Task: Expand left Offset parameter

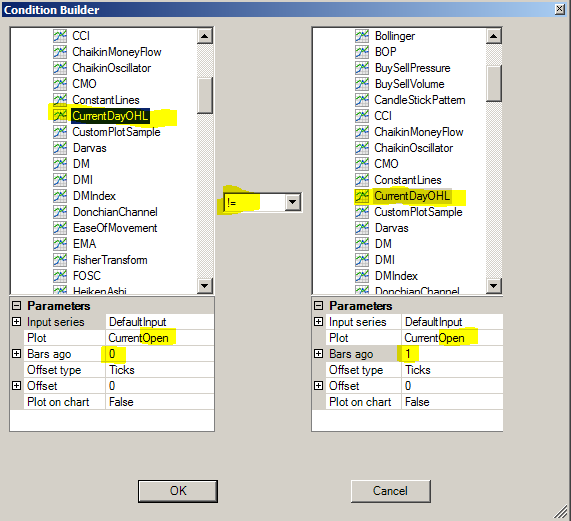Action: pyautogui.click(x=16, y=386)
